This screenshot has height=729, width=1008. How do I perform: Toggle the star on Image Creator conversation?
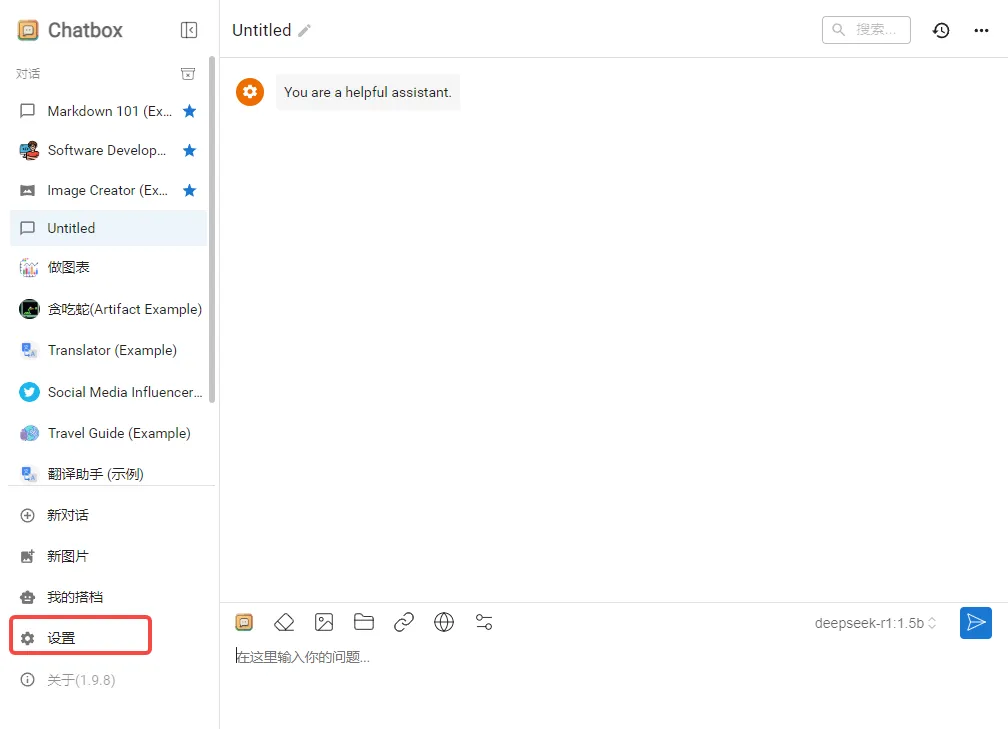(x=189, y=190)
